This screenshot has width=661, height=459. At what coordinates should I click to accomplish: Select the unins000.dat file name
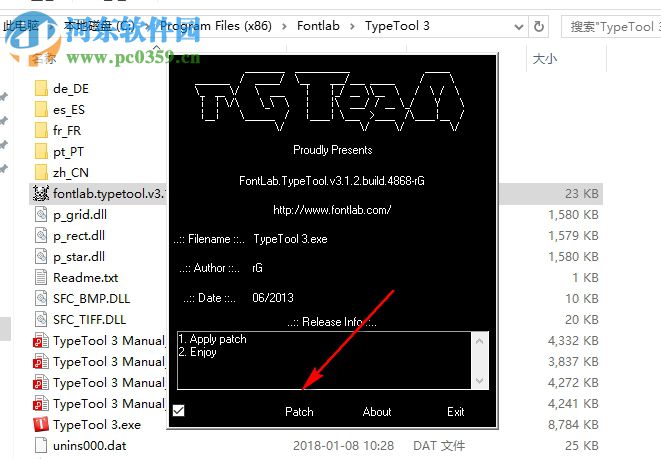pyautogui.click(x=89, y=446)
